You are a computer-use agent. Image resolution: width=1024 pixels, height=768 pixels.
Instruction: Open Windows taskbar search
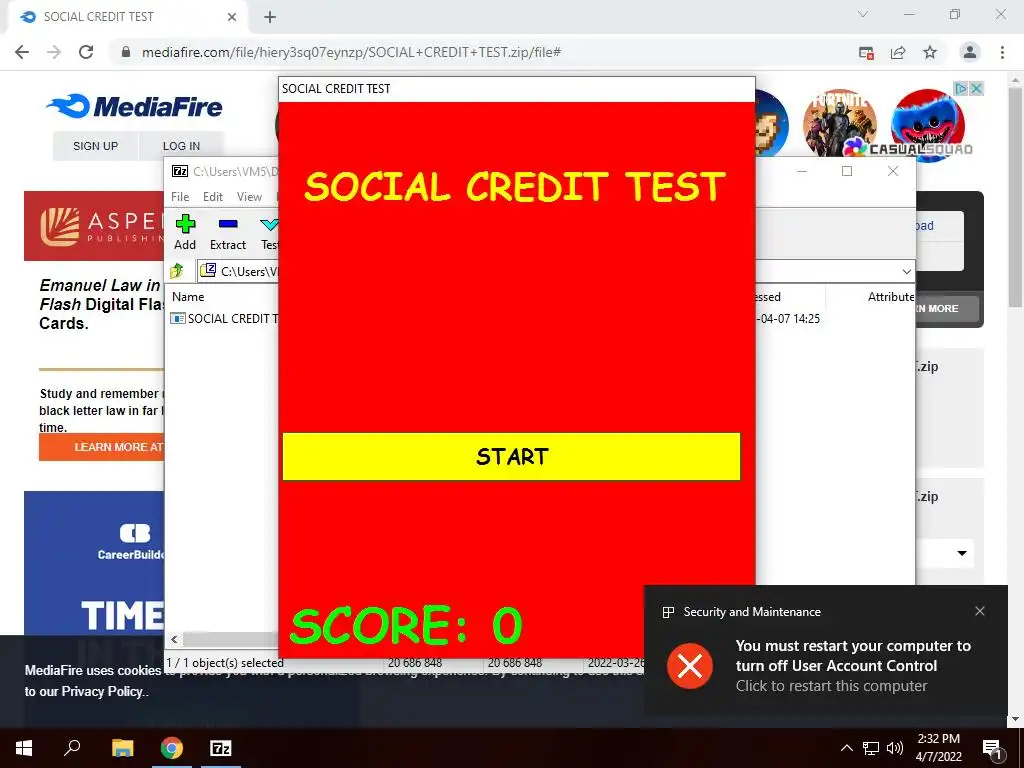[x=72, y=748]
